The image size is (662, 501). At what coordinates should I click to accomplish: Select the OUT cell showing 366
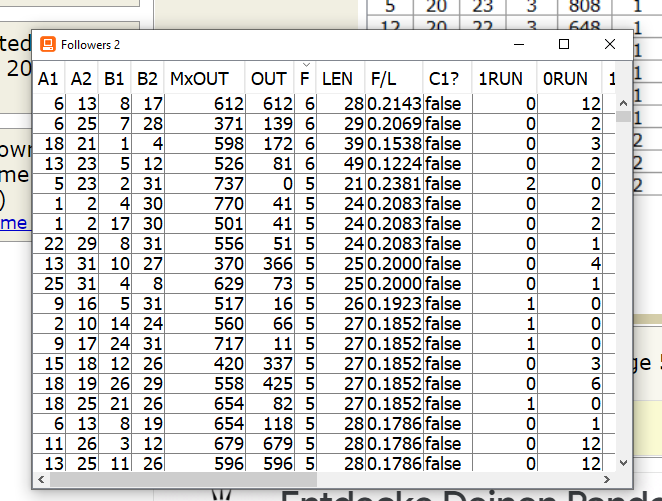[270, 264]
